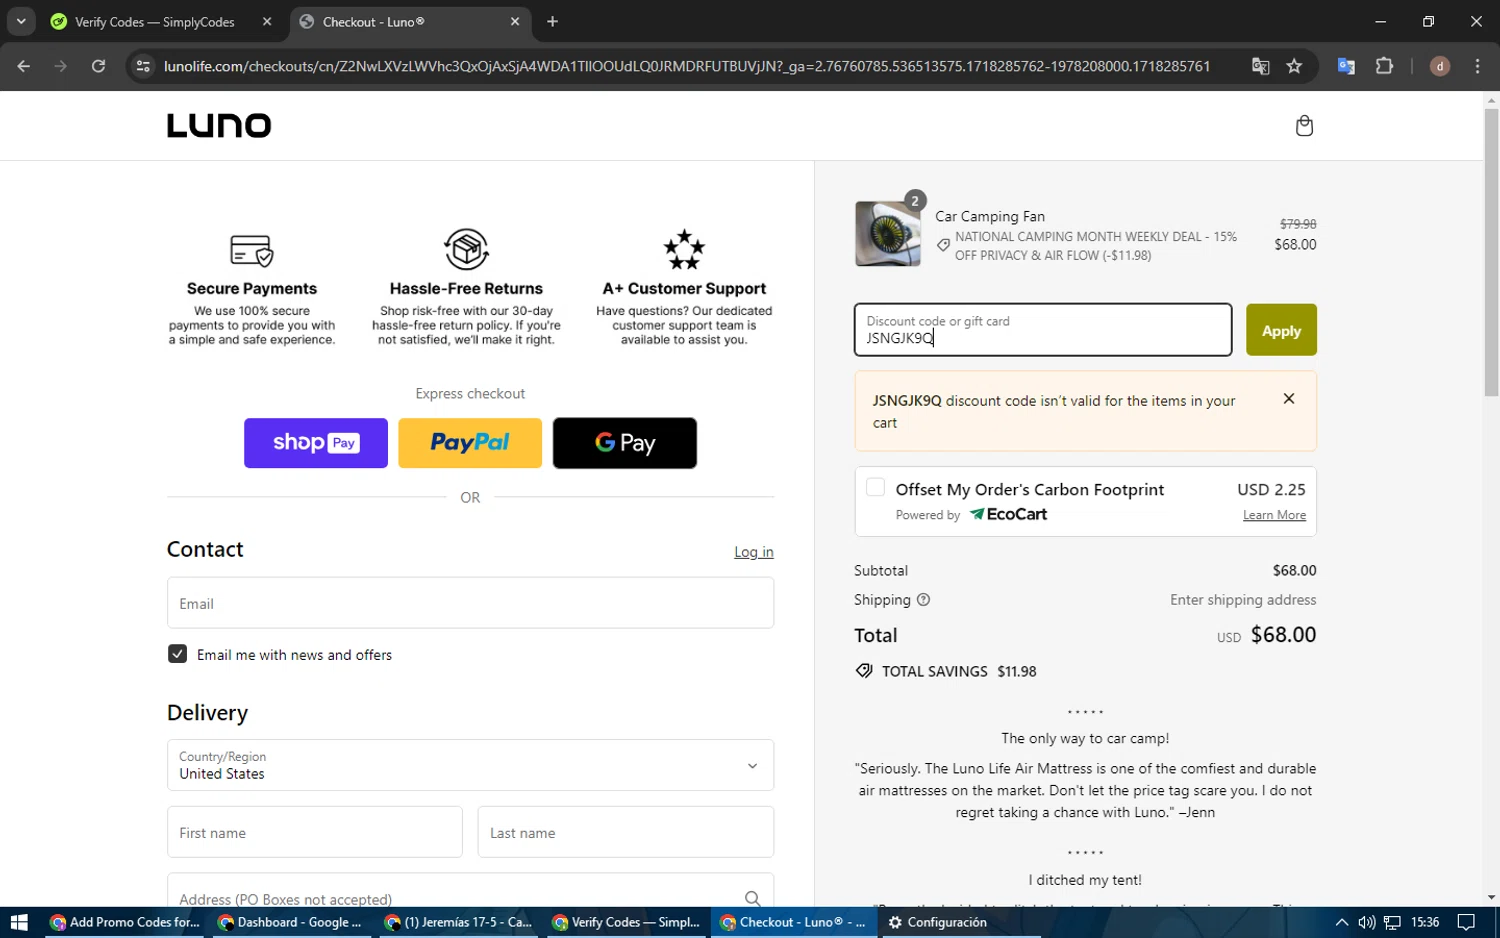View site information icon in address bar
Viewport: 1500px width, 938px height.
tap(143, 66)
